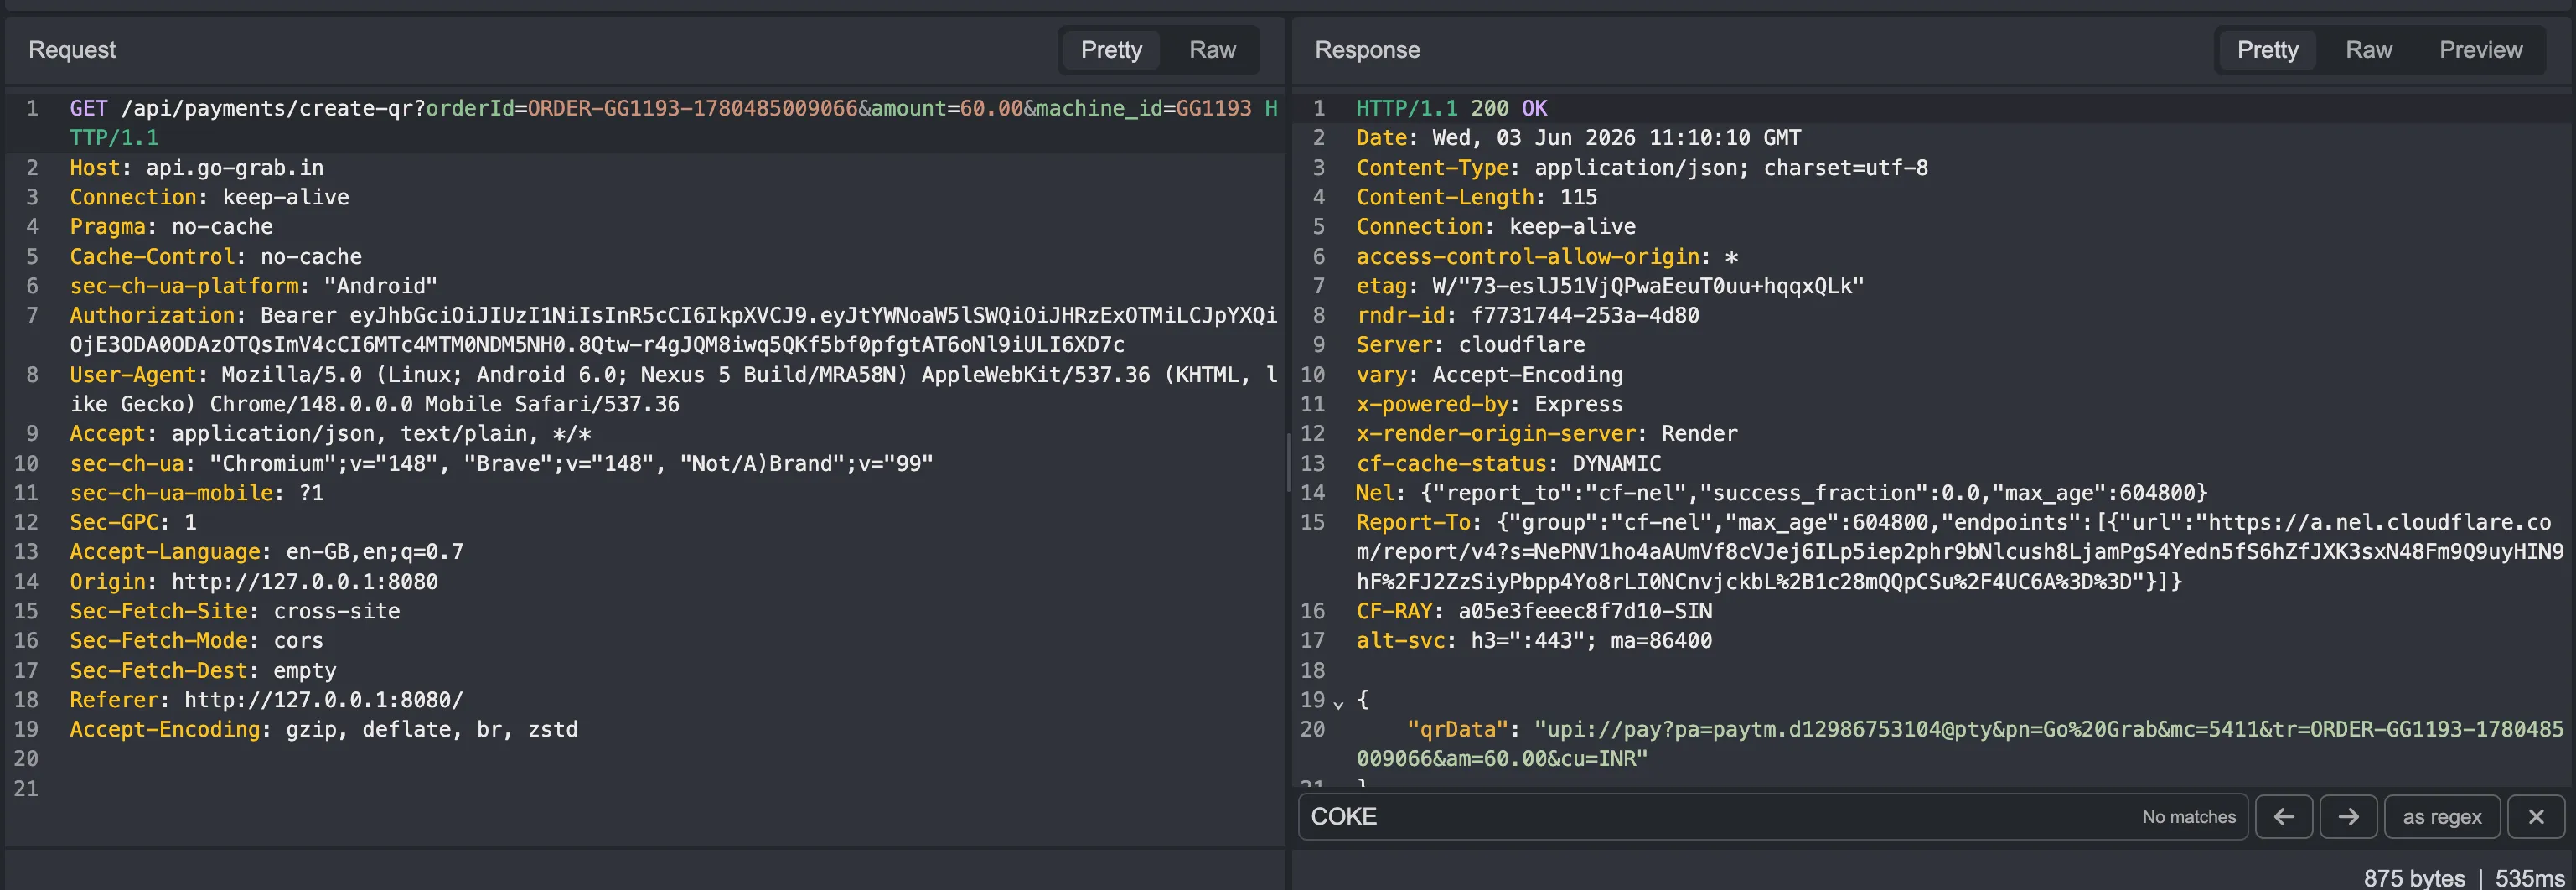
Task: Switch Response view to Pretty tab
Action: pos(2267,50)
